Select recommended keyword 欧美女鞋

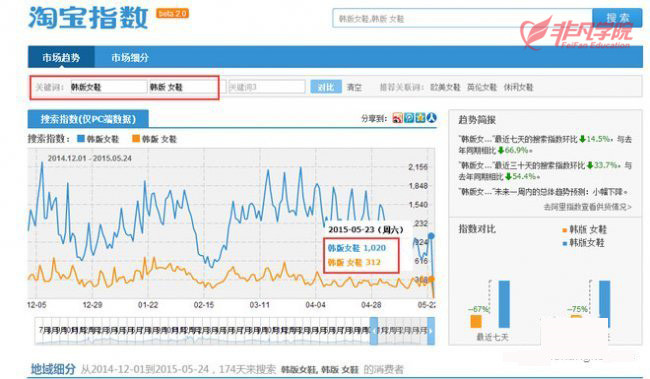click(x=445, y=87)
